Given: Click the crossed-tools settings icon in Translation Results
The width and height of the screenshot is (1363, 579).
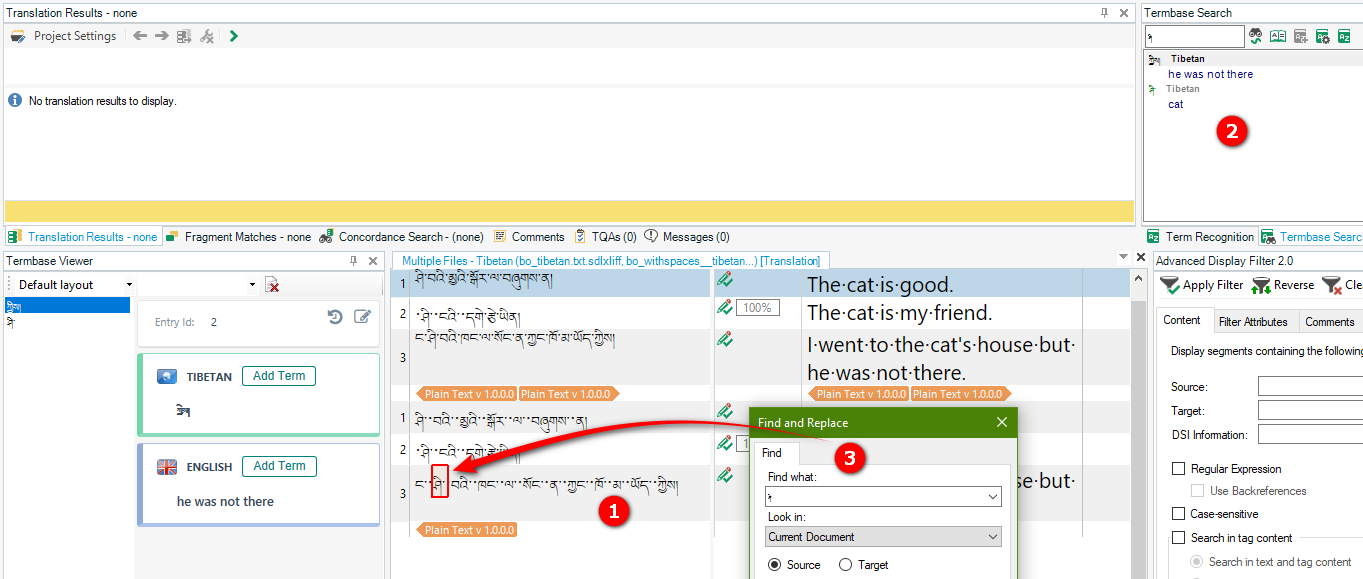Looking at the screenshot, I should (207, 36).
